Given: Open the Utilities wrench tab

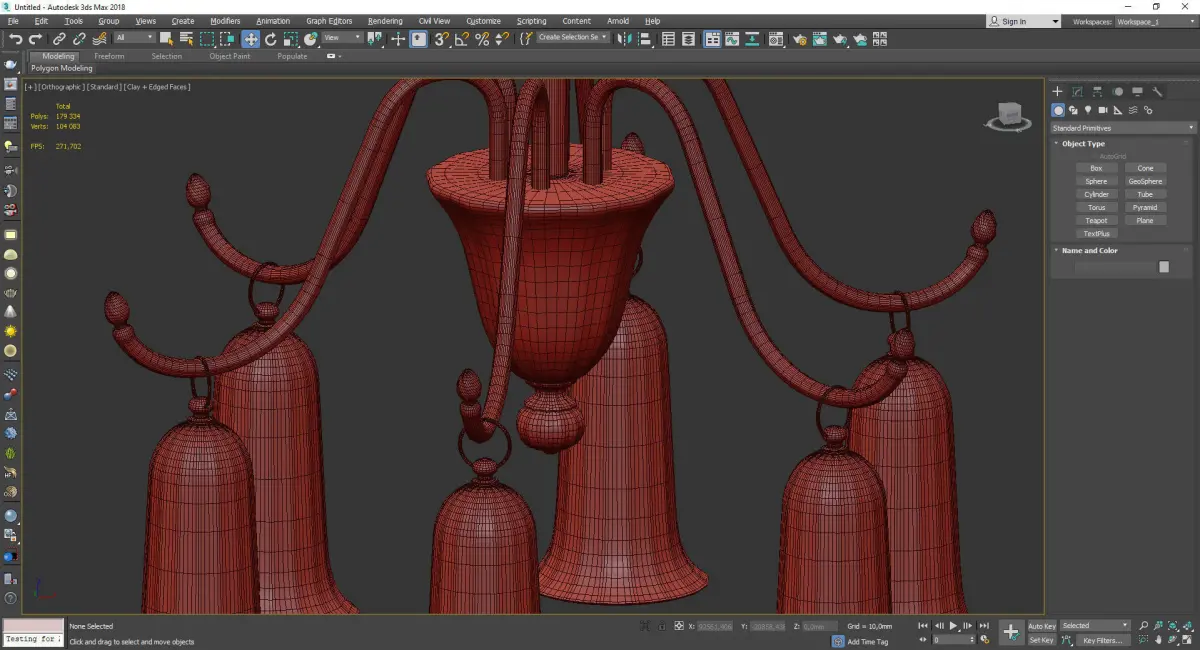Looking at the screenshot, I should click(1157, 91).
